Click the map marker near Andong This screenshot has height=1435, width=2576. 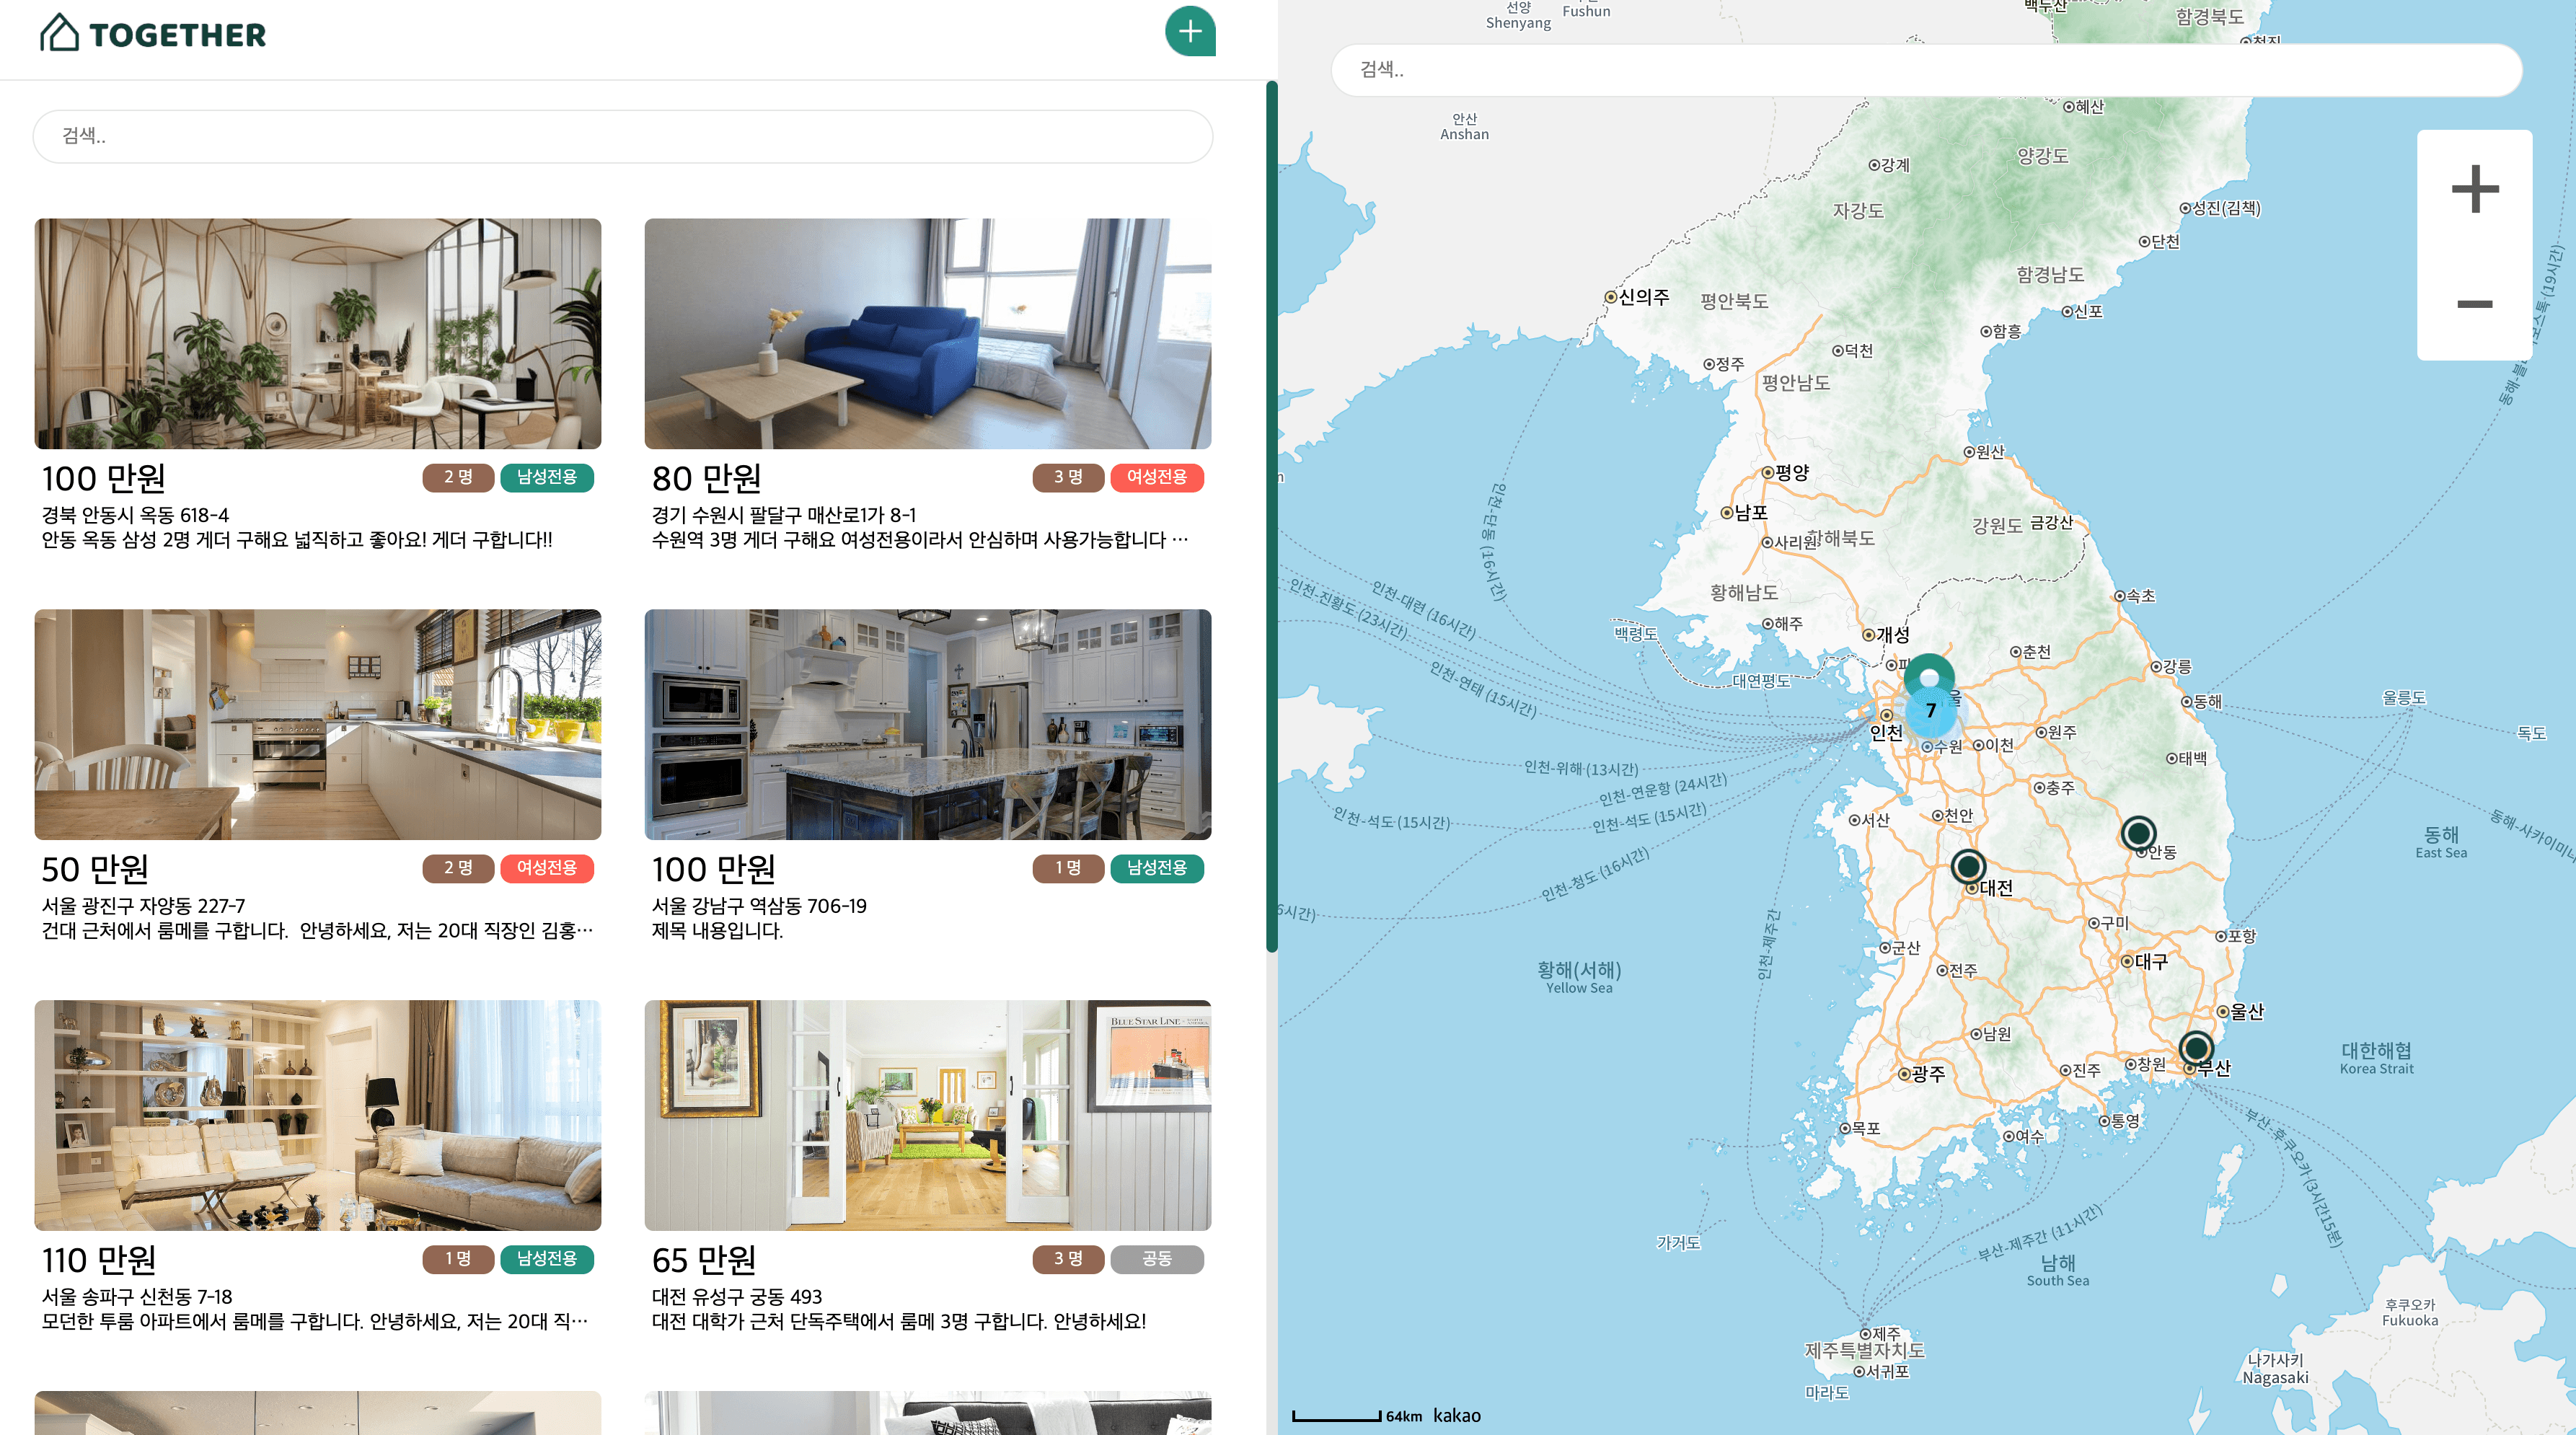2138,833
